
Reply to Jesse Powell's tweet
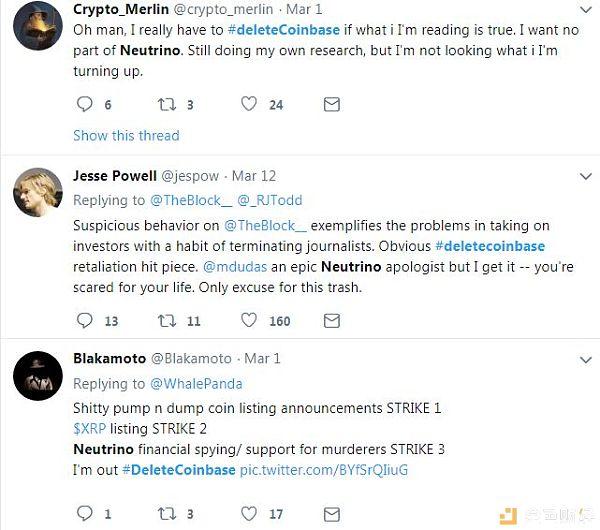click(84, 320)
